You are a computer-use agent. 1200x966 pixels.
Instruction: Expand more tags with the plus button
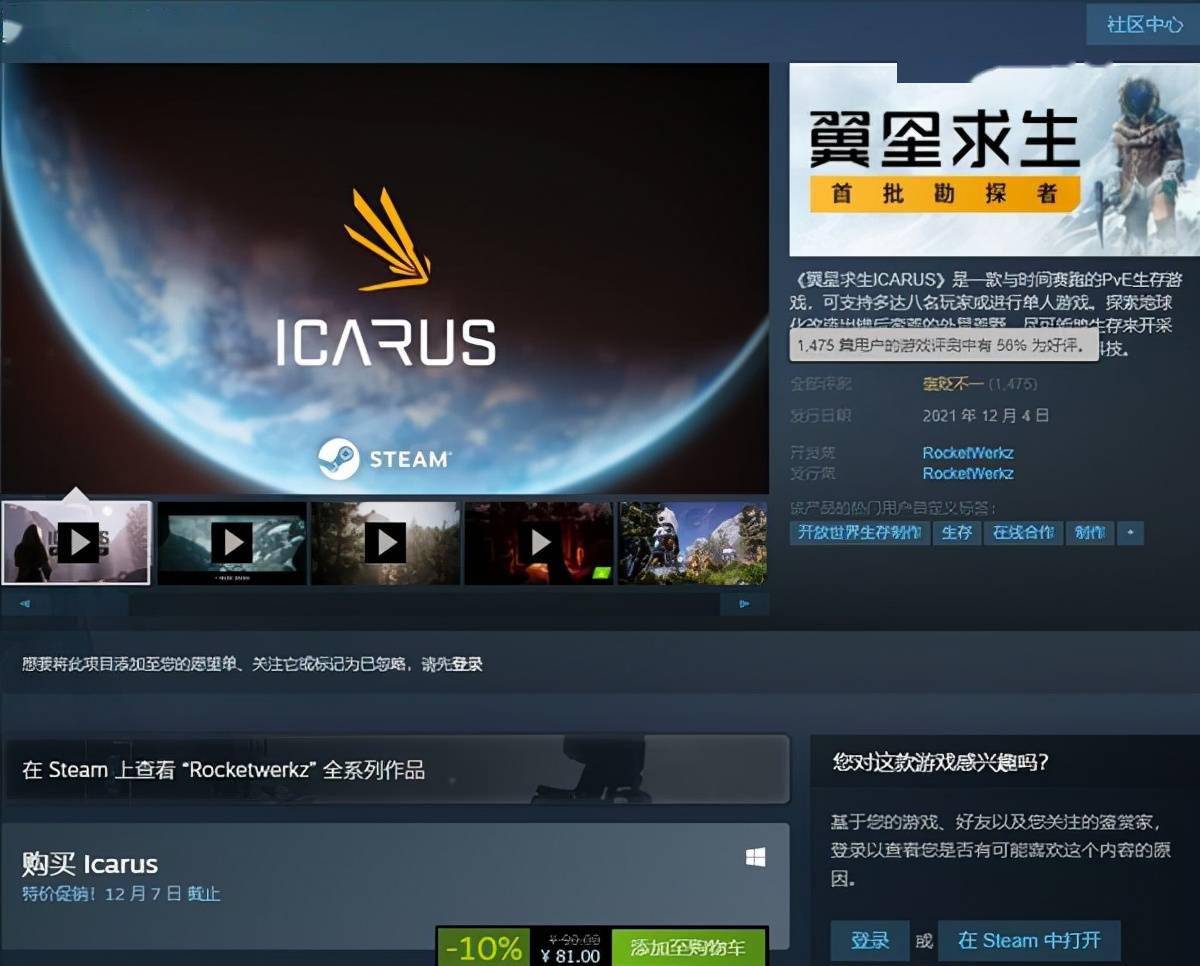pos(1130,533)
